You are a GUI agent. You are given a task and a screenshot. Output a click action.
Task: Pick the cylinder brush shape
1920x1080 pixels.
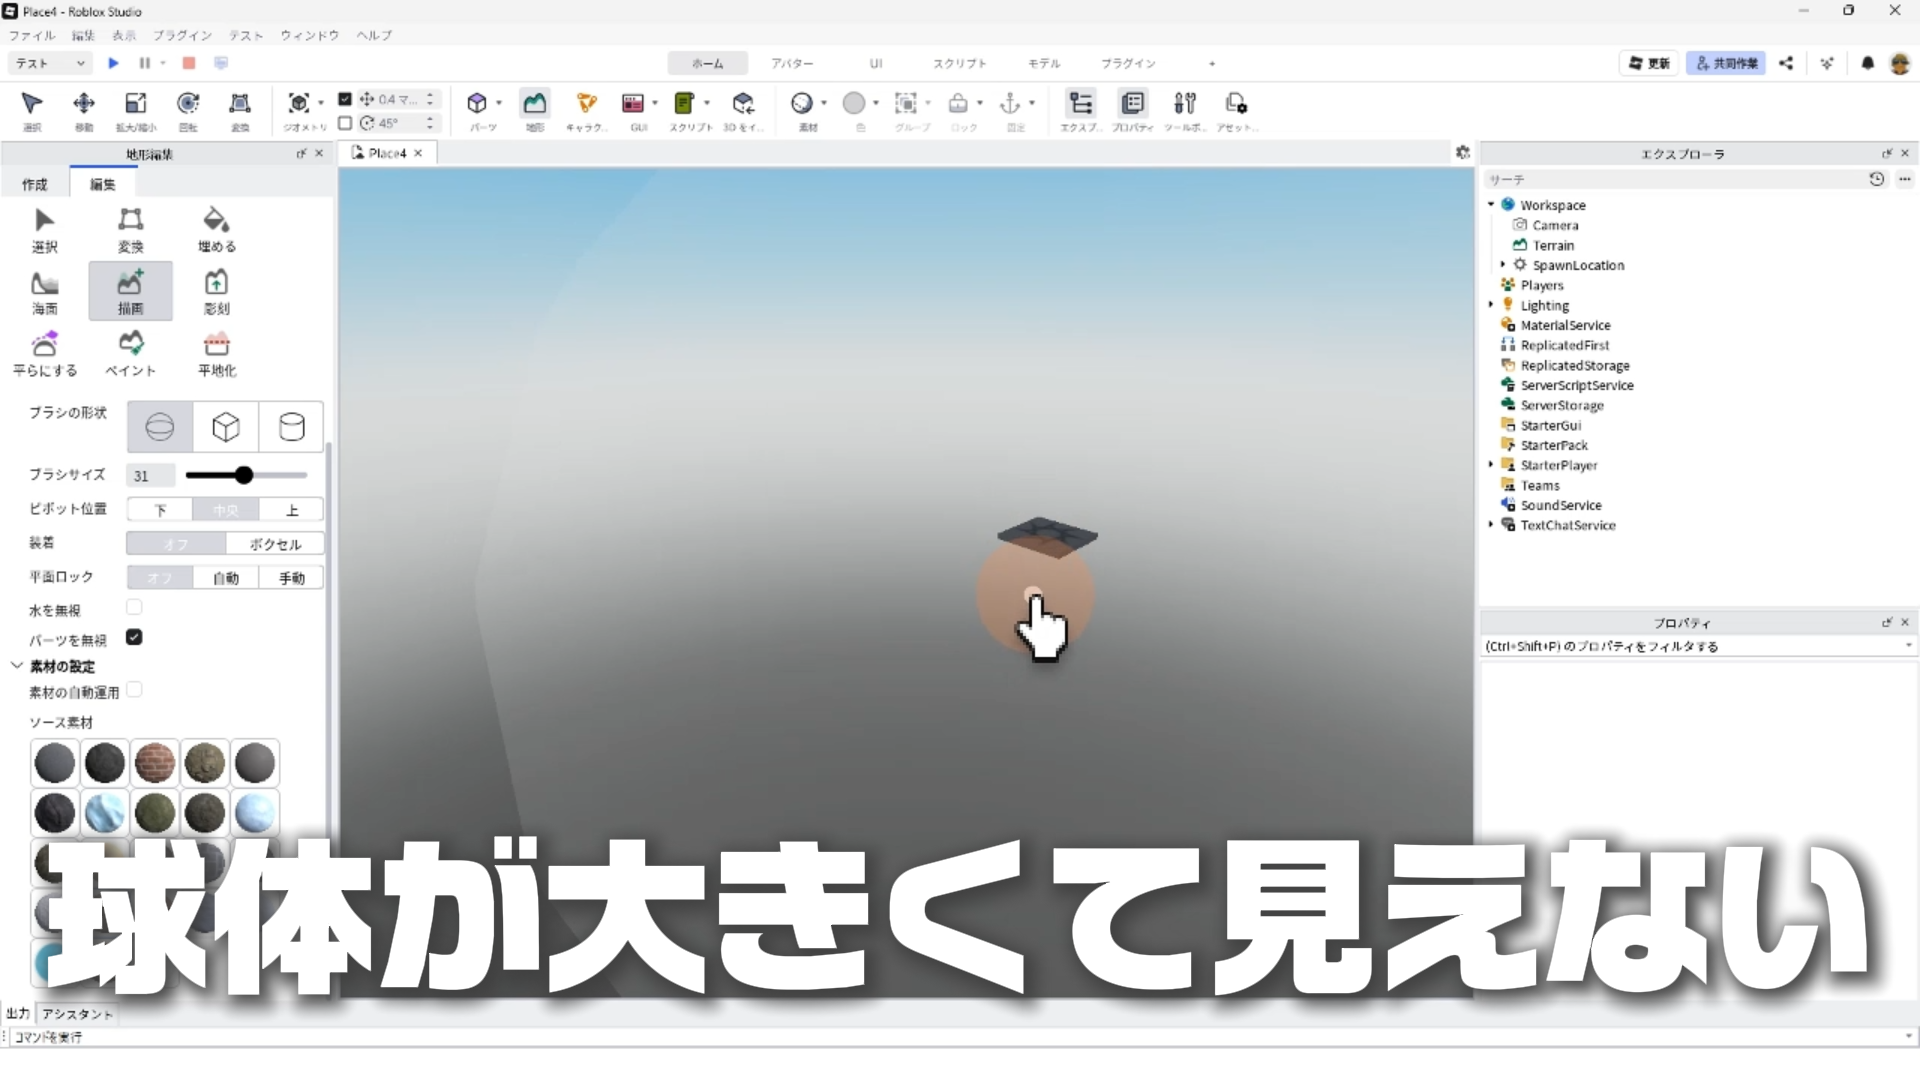(291, 428)
